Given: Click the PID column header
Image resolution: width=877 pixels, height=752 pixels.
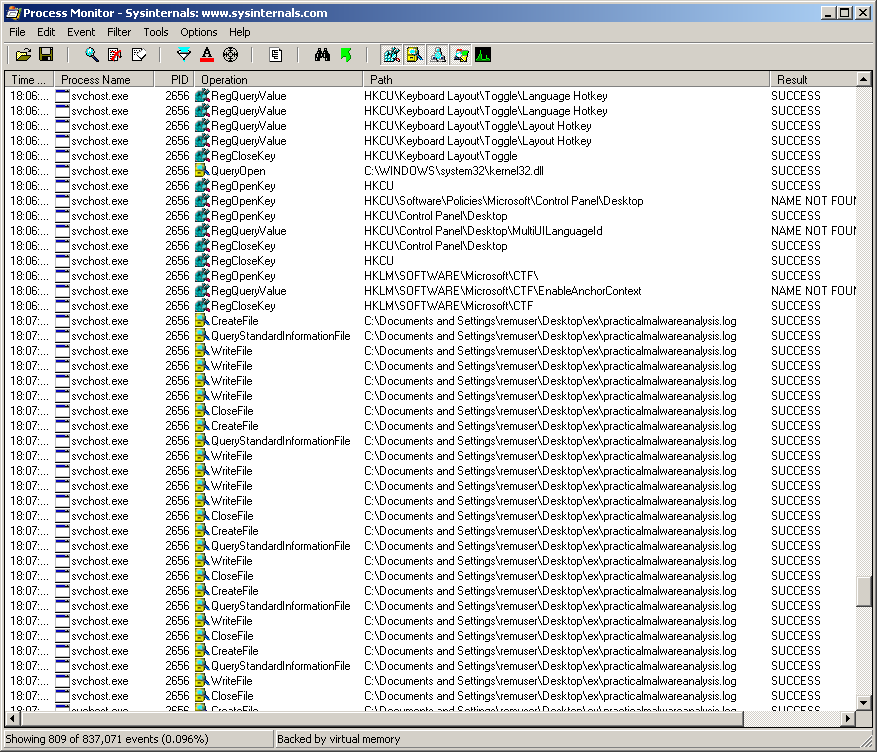Looking at the screenshot, I should click(x=174, y=79).
